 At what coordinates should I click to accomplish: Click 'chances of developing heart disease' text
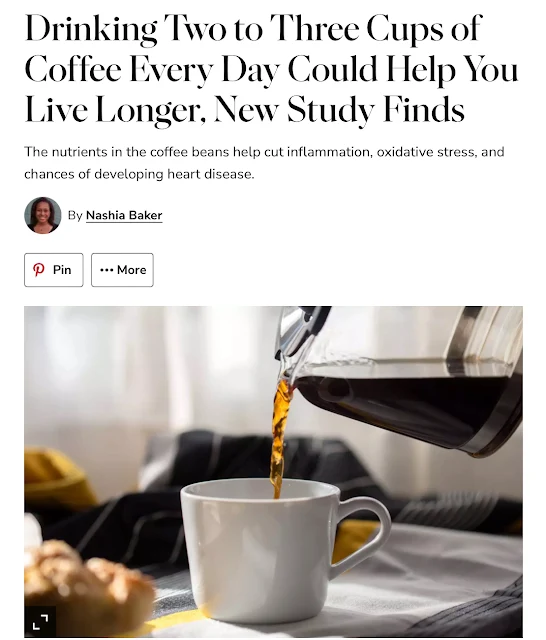pyautogui.click(x=139, y=174)
